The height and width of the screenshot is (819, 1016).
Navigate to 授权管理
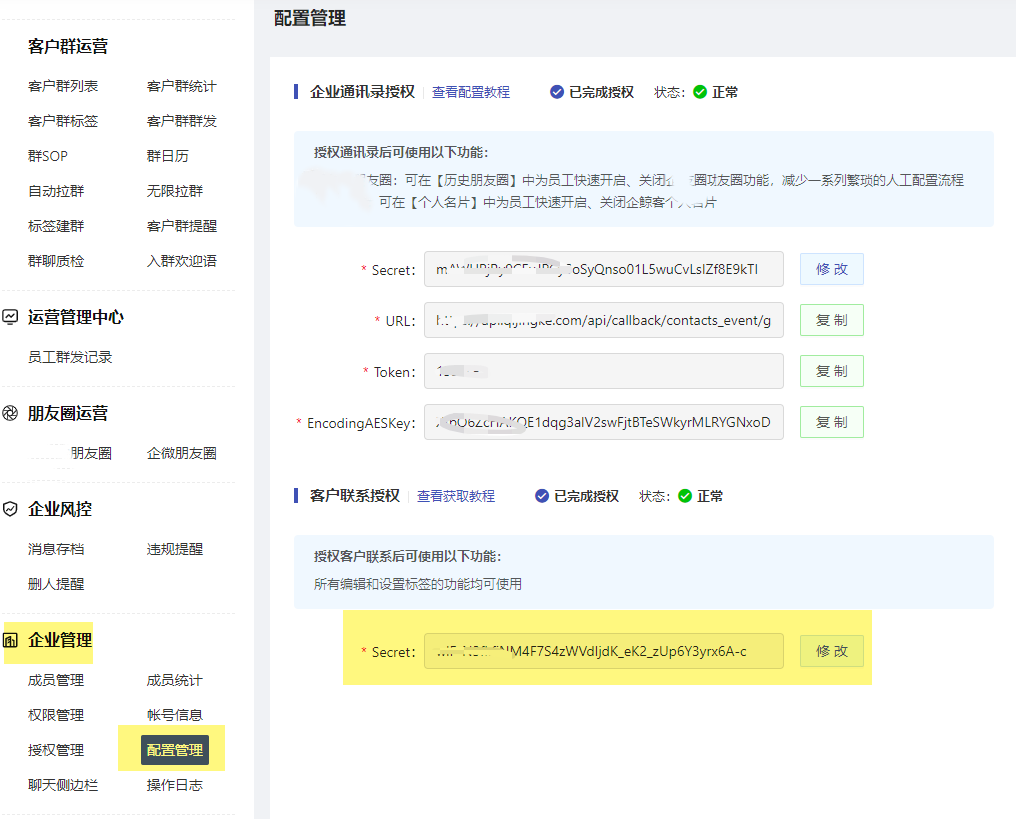[x=56, y=750]
